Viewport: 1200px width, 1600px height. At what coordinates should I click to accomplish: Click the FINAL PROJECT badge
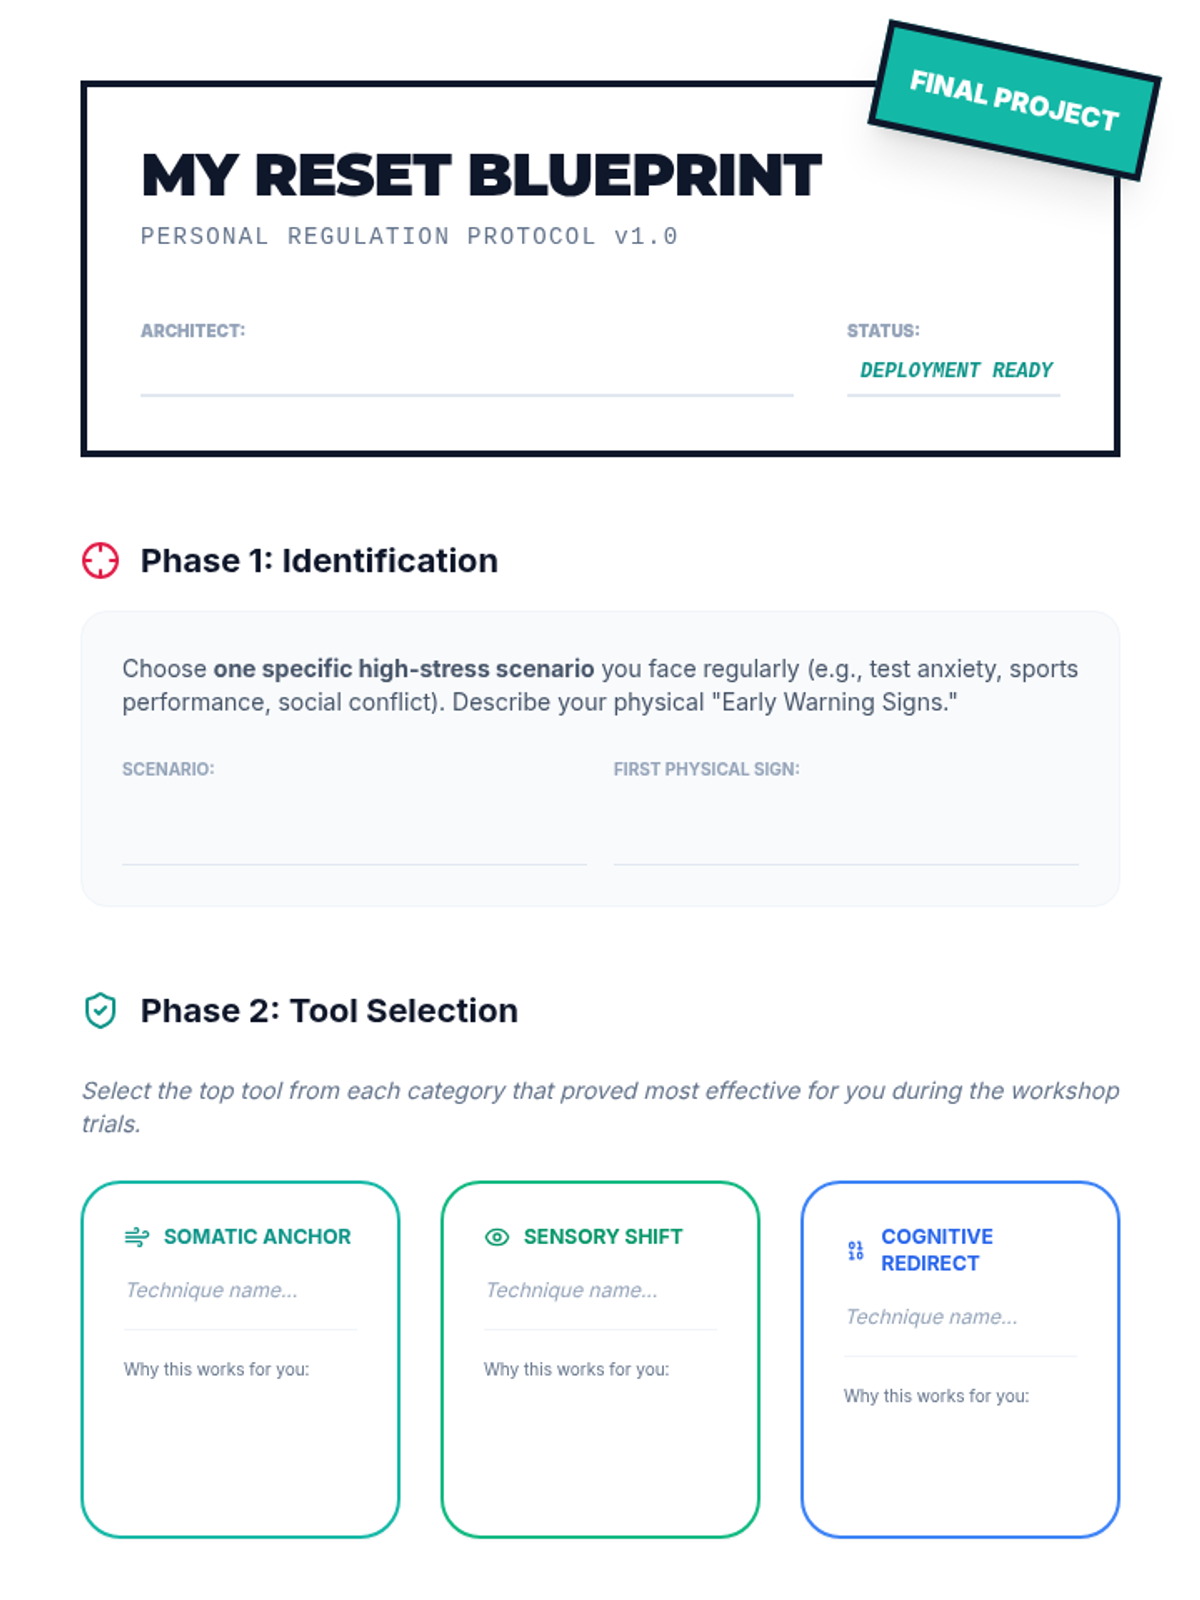(1014, 100)
